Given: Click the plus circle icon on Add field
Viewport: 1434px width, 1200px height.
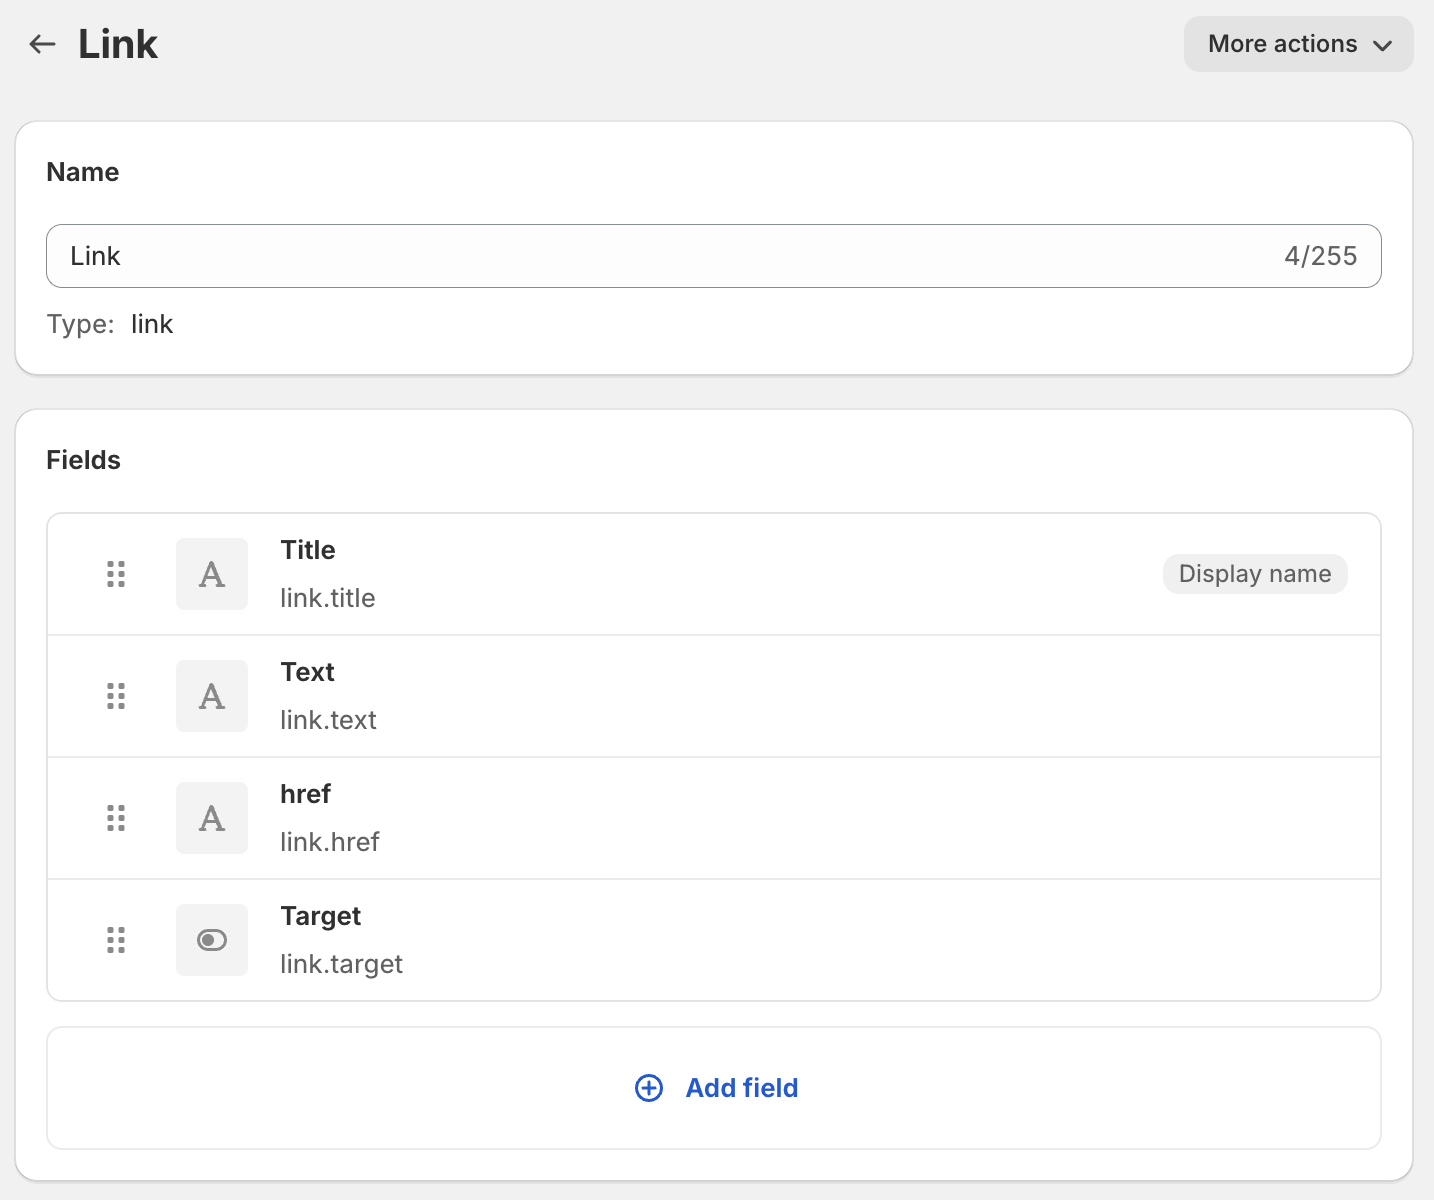Looking at the screenshot, I should click(x=648, y=1088).
